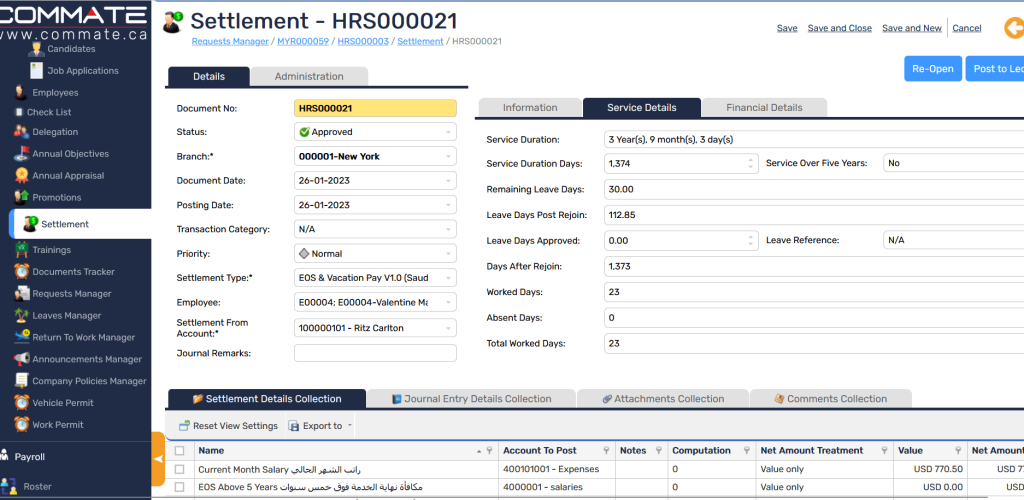Toggle the select-all checkbox in the grid header
Image resolution: width=1024 pixels, height=500 pixels.
pyautogui.click(x=179, y=451)
